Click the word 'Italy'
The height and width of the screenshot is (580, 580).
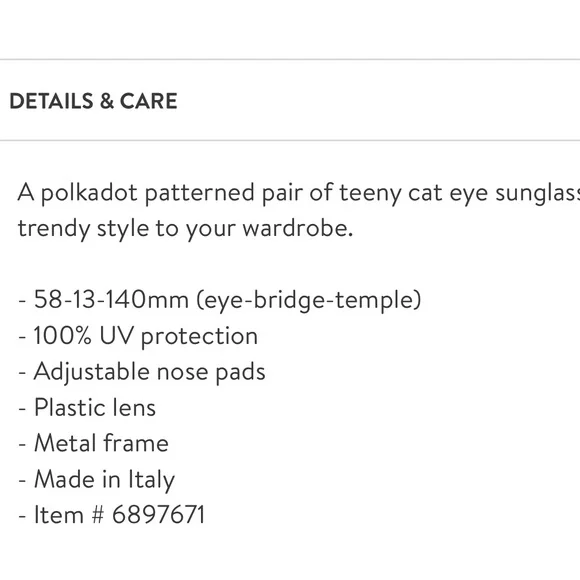click(151, 480)
